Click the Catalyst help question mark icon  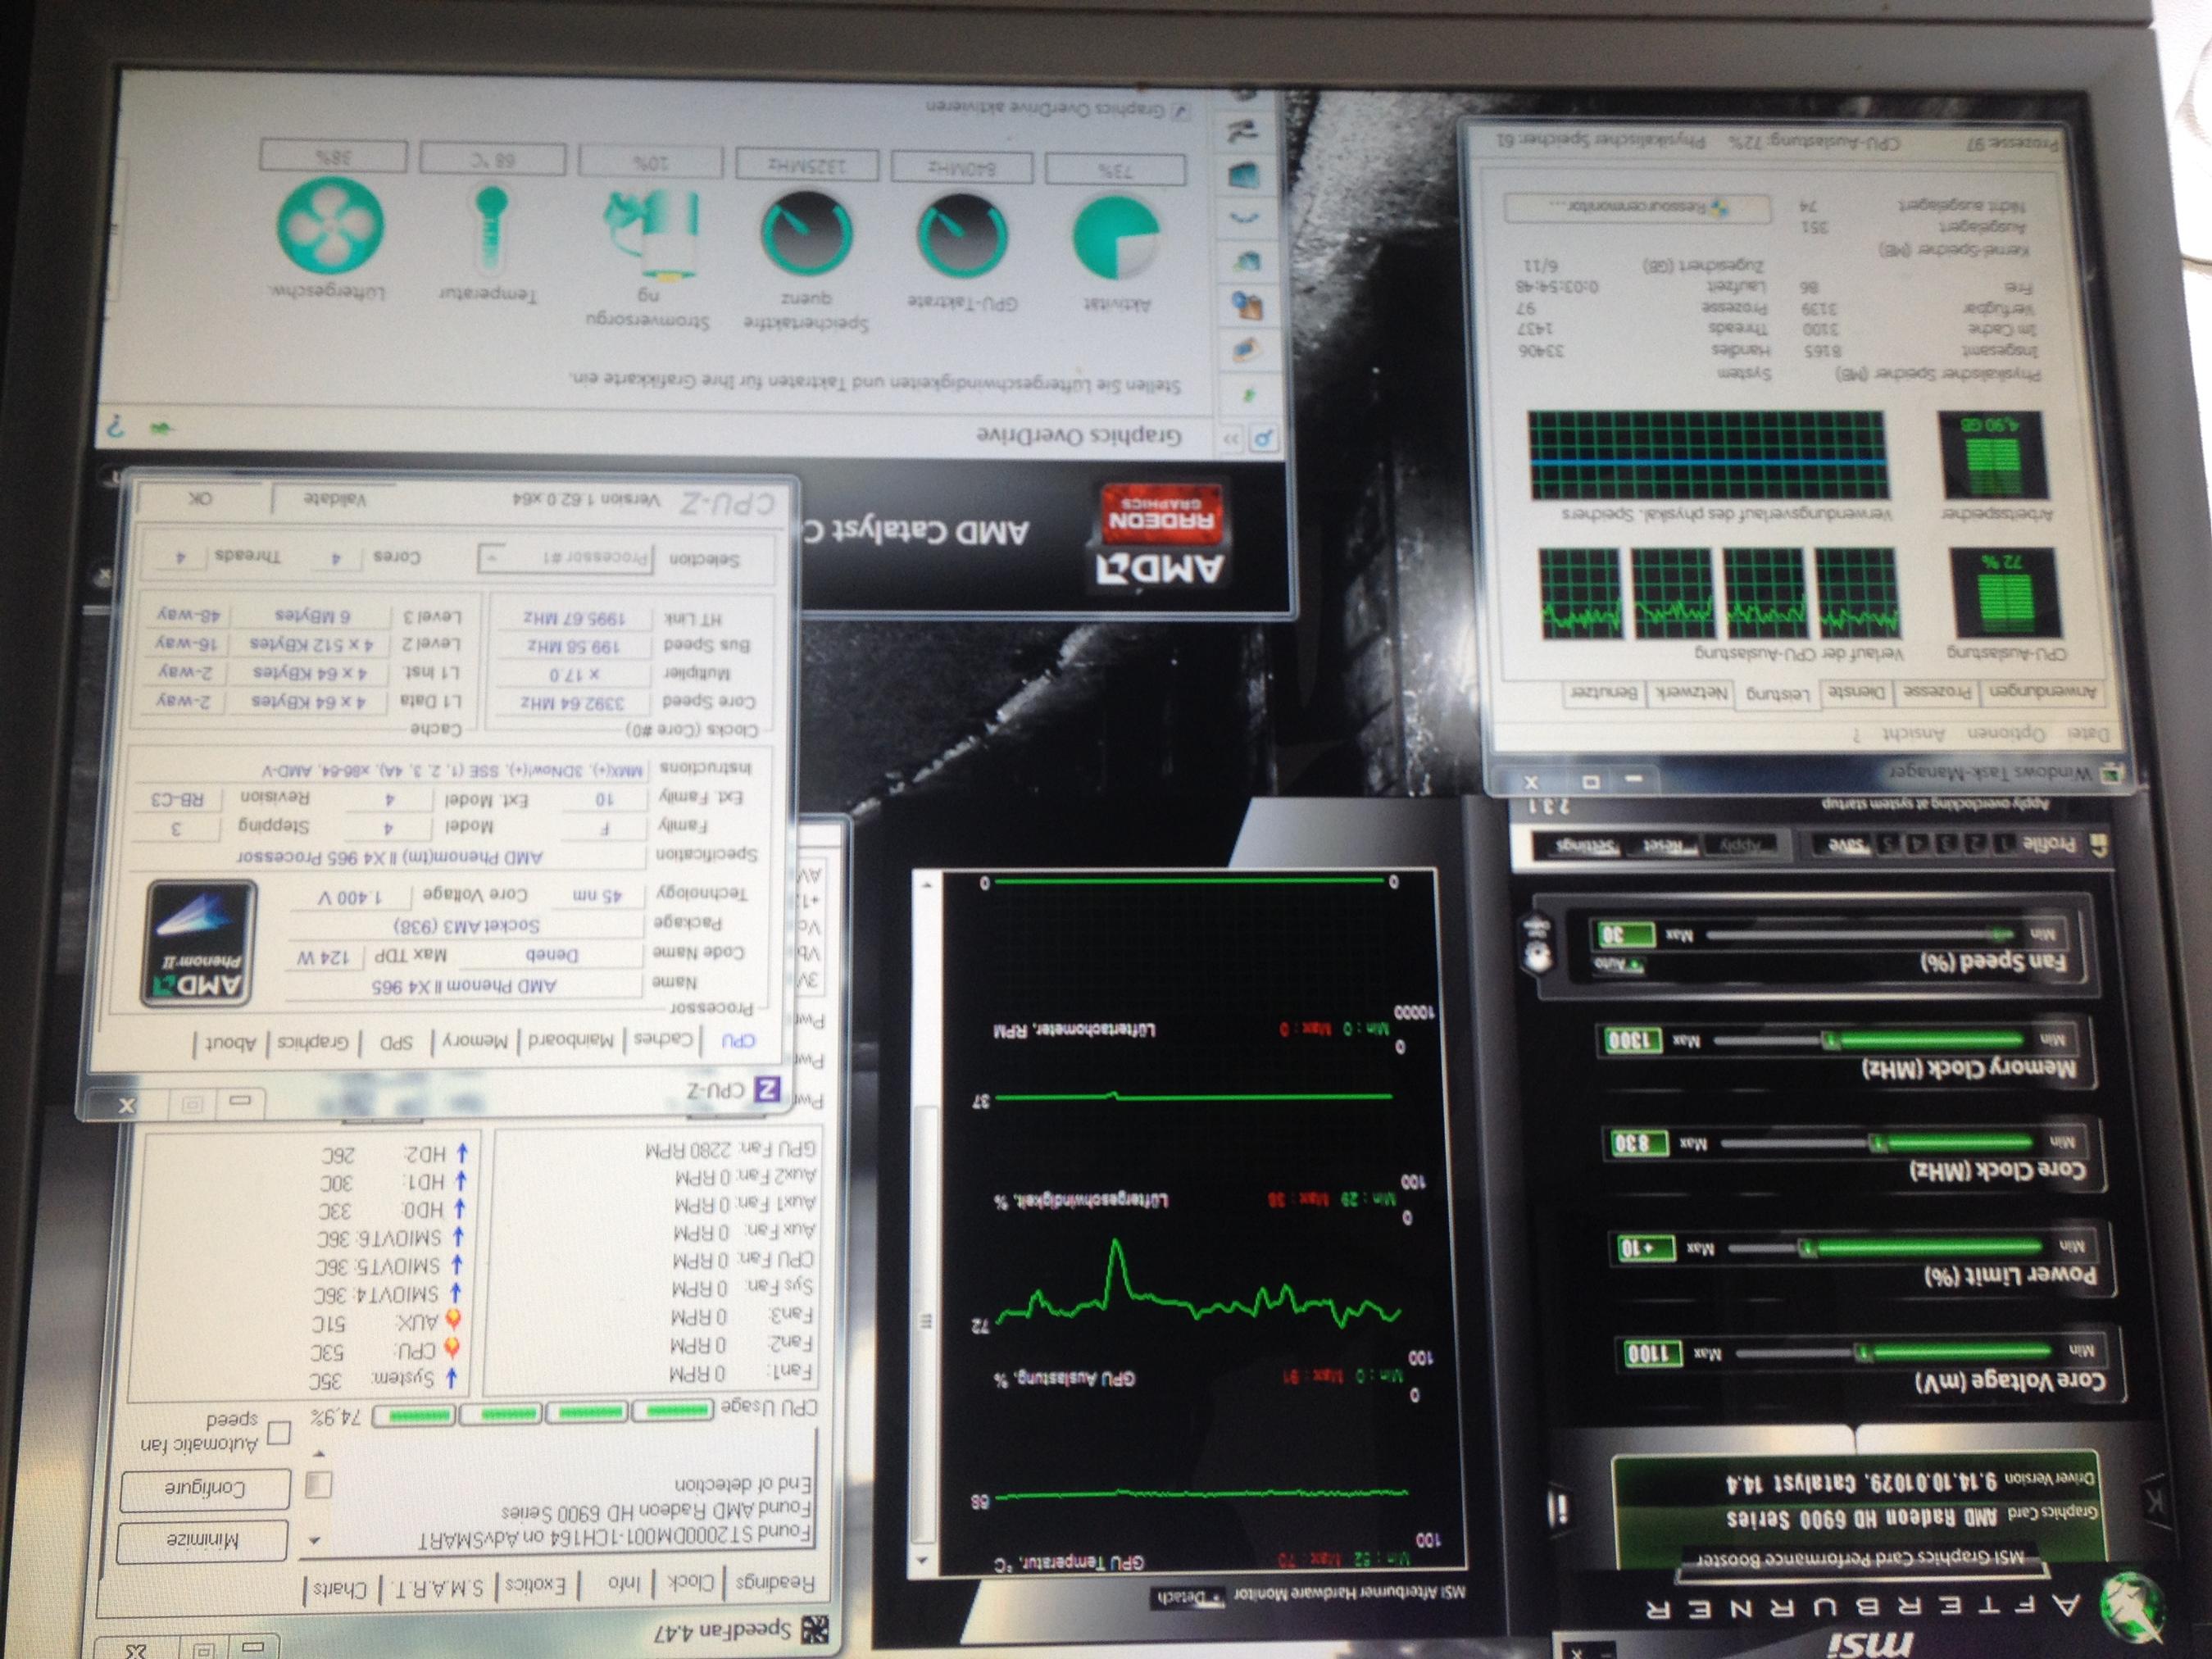click(116, 427)
